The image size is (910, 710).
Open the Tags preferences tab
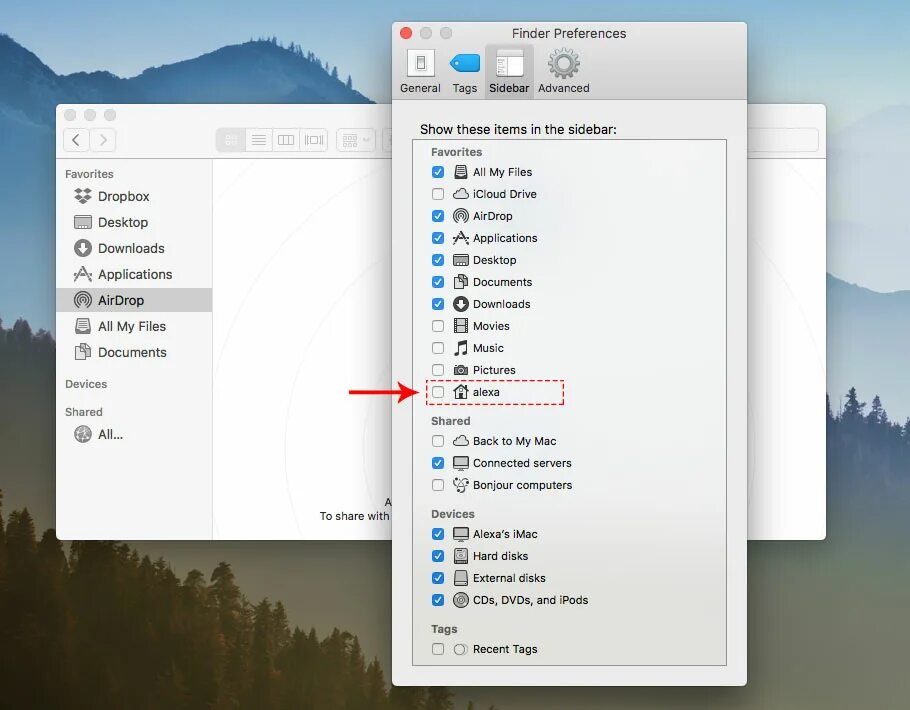(x=465, y=72)
